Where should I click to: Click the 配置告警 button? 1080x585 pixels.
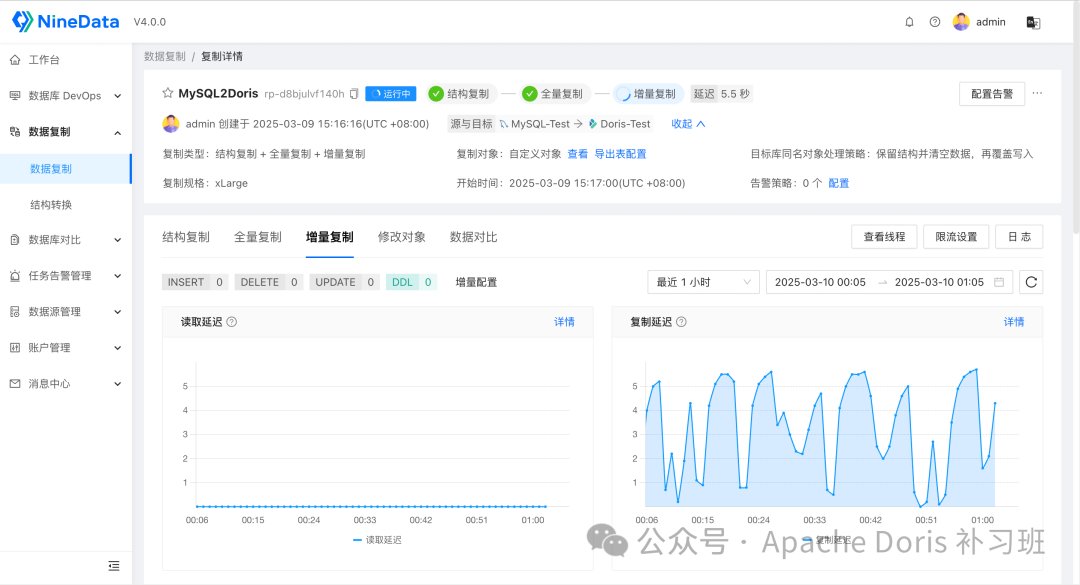(x=991, y=93)
